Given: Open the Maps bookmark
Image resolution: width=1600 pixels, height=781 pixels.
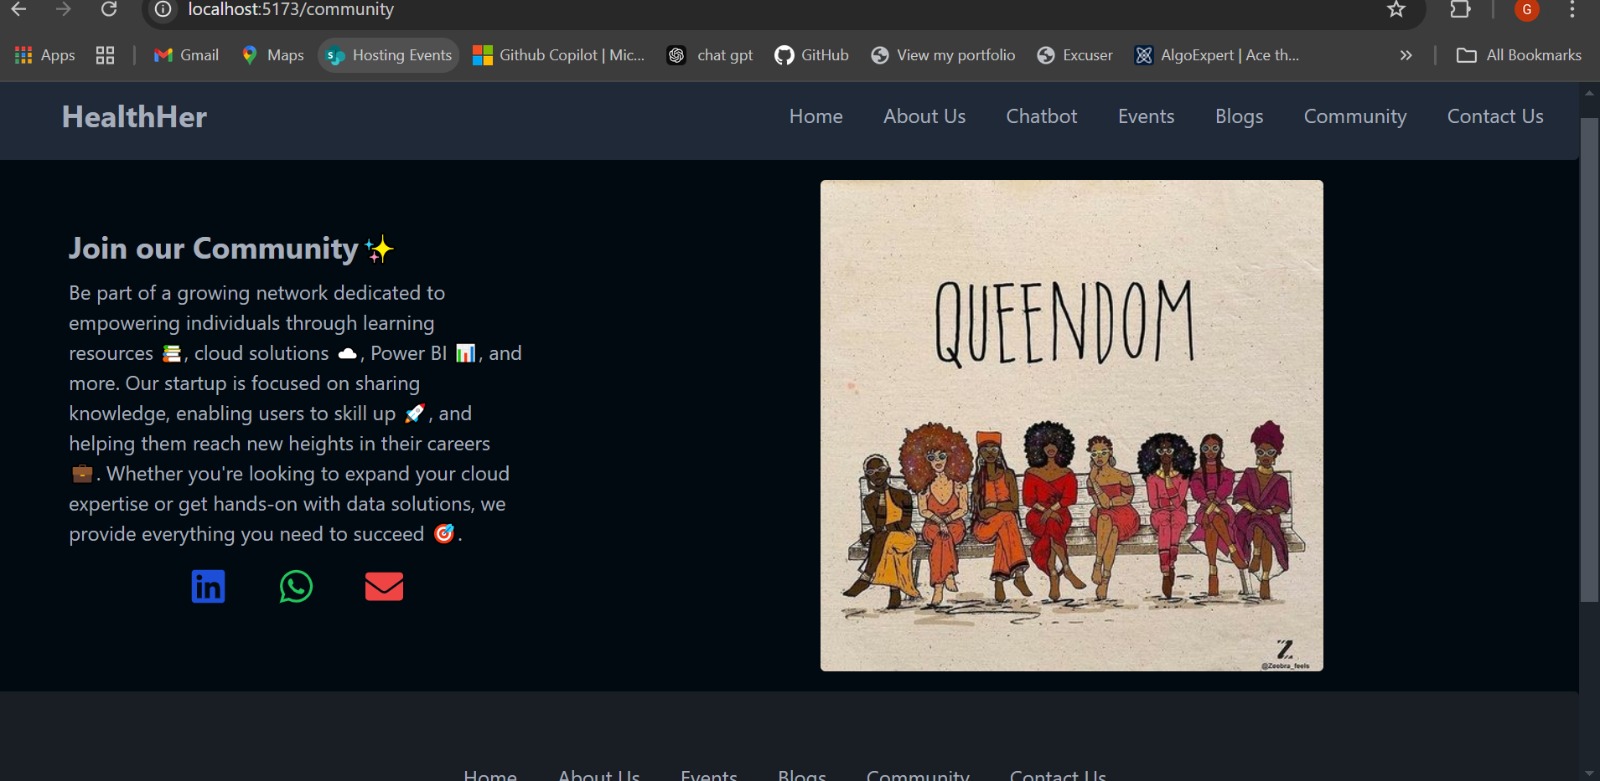Looking at the screenshot, I should 272,55.
